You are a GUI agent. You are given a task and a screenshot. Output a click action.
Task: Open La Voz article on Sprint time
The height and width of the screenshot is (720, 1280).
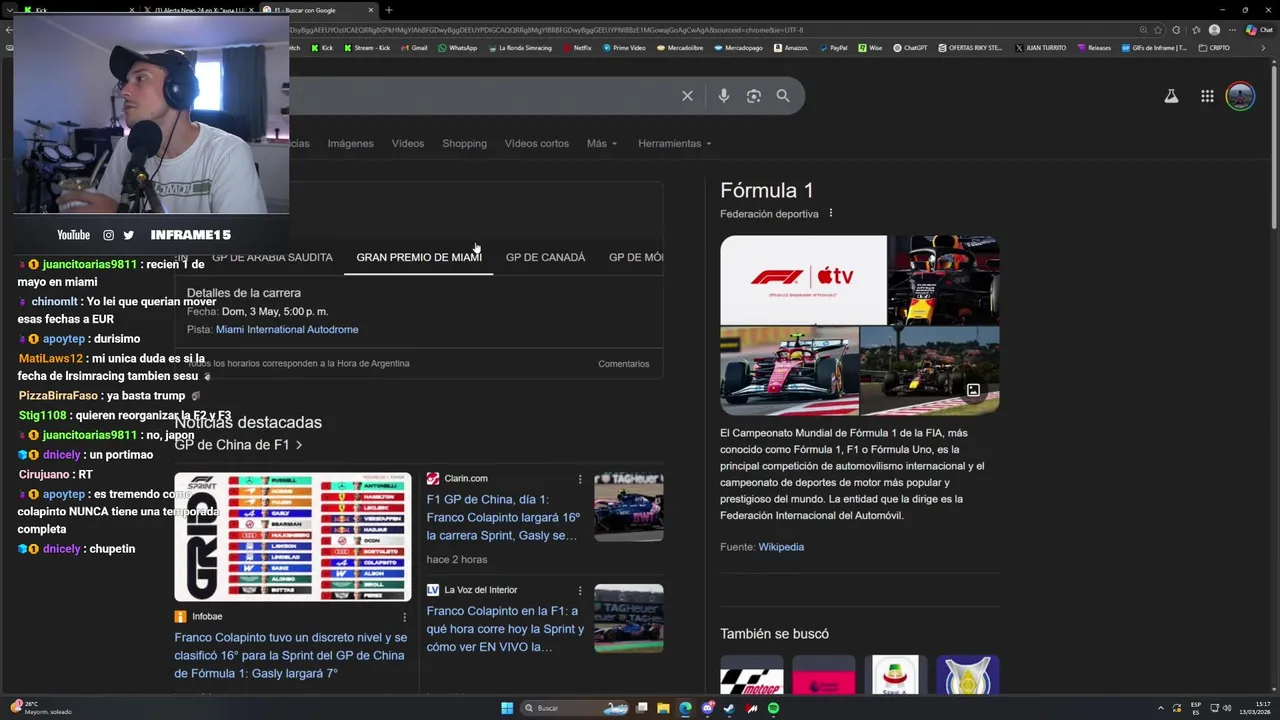pos(505,629)
